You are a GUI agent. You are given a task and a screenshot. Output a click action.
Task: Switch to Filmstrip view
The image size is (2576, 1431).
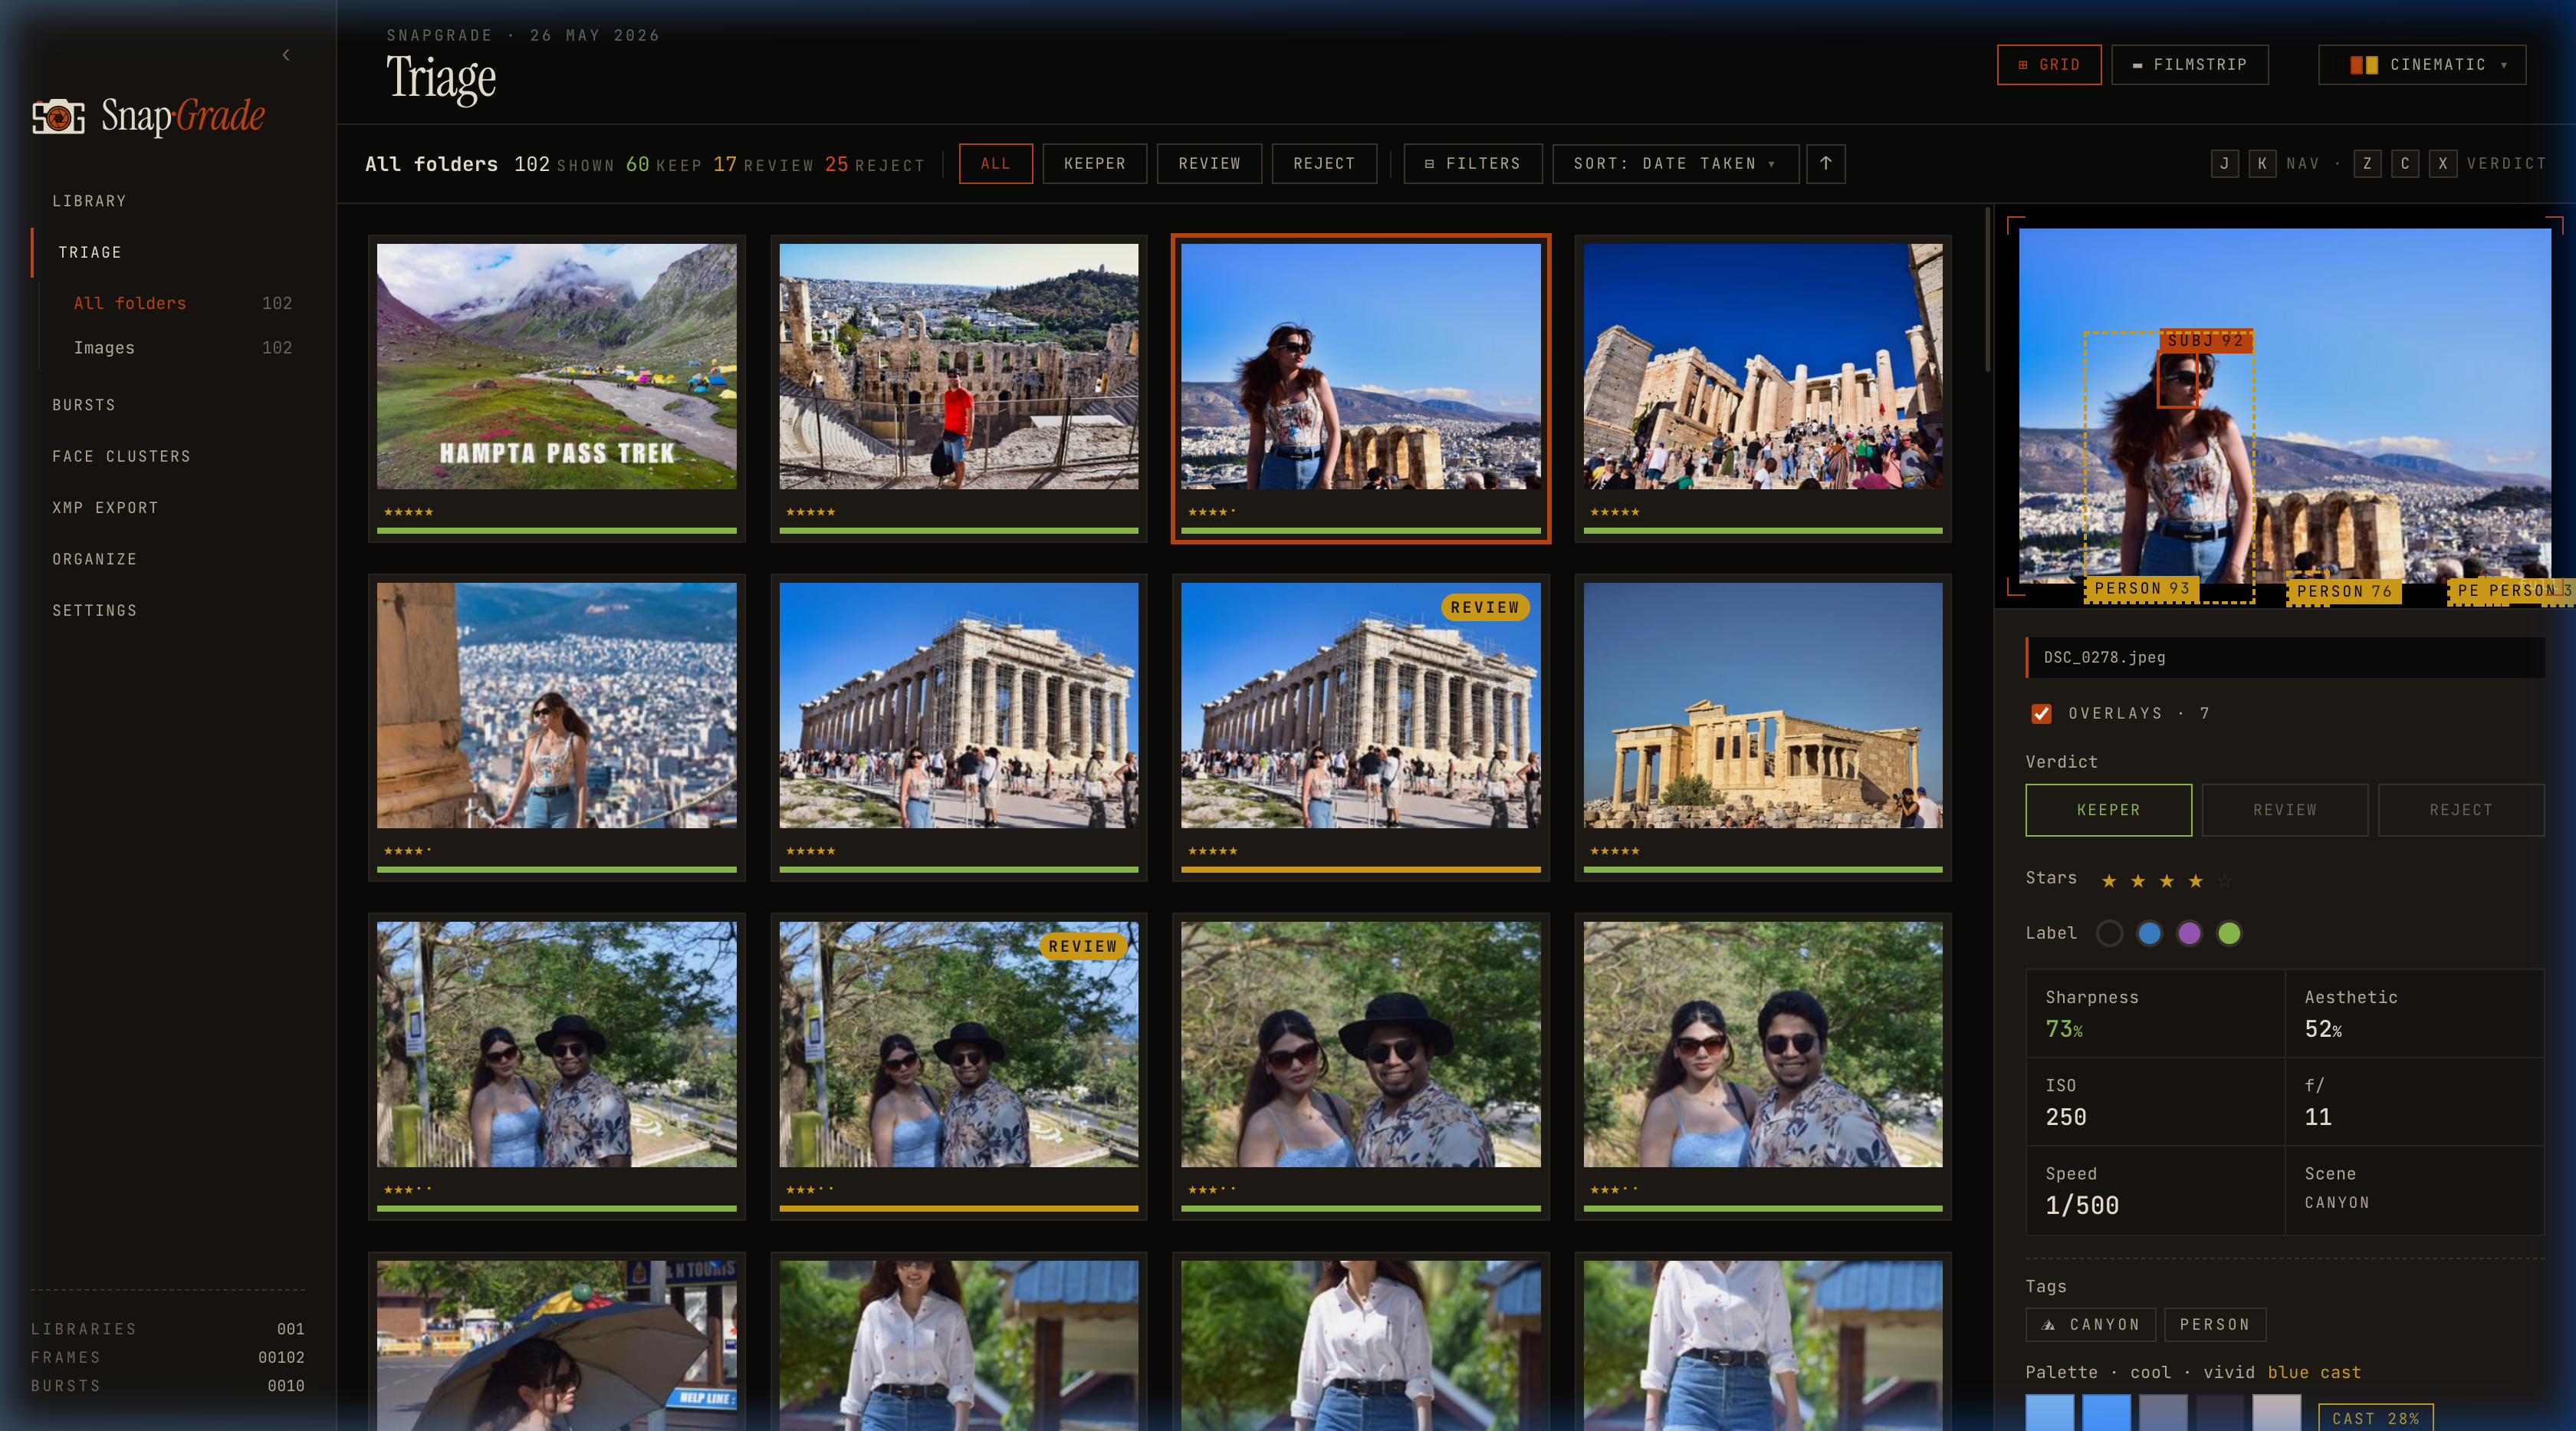click(2190, 65)
